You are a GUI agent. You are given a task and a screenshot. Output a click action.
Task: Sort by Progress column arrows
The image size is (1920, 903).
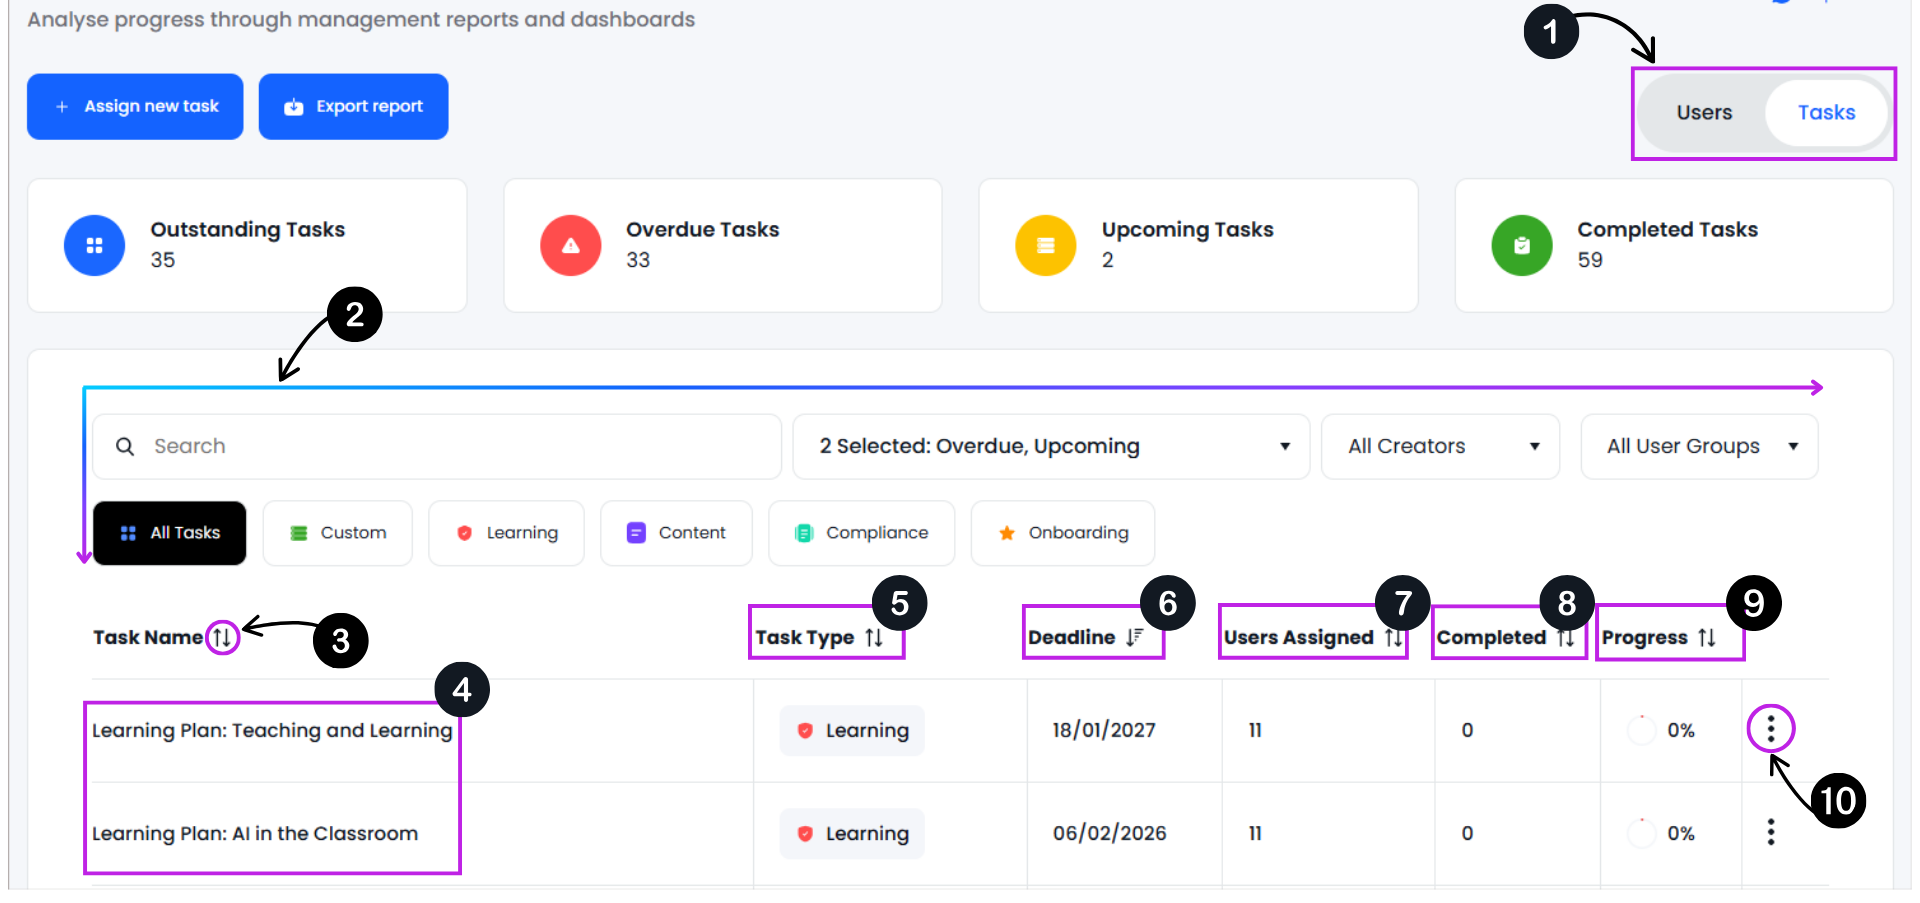(1707, 638)
